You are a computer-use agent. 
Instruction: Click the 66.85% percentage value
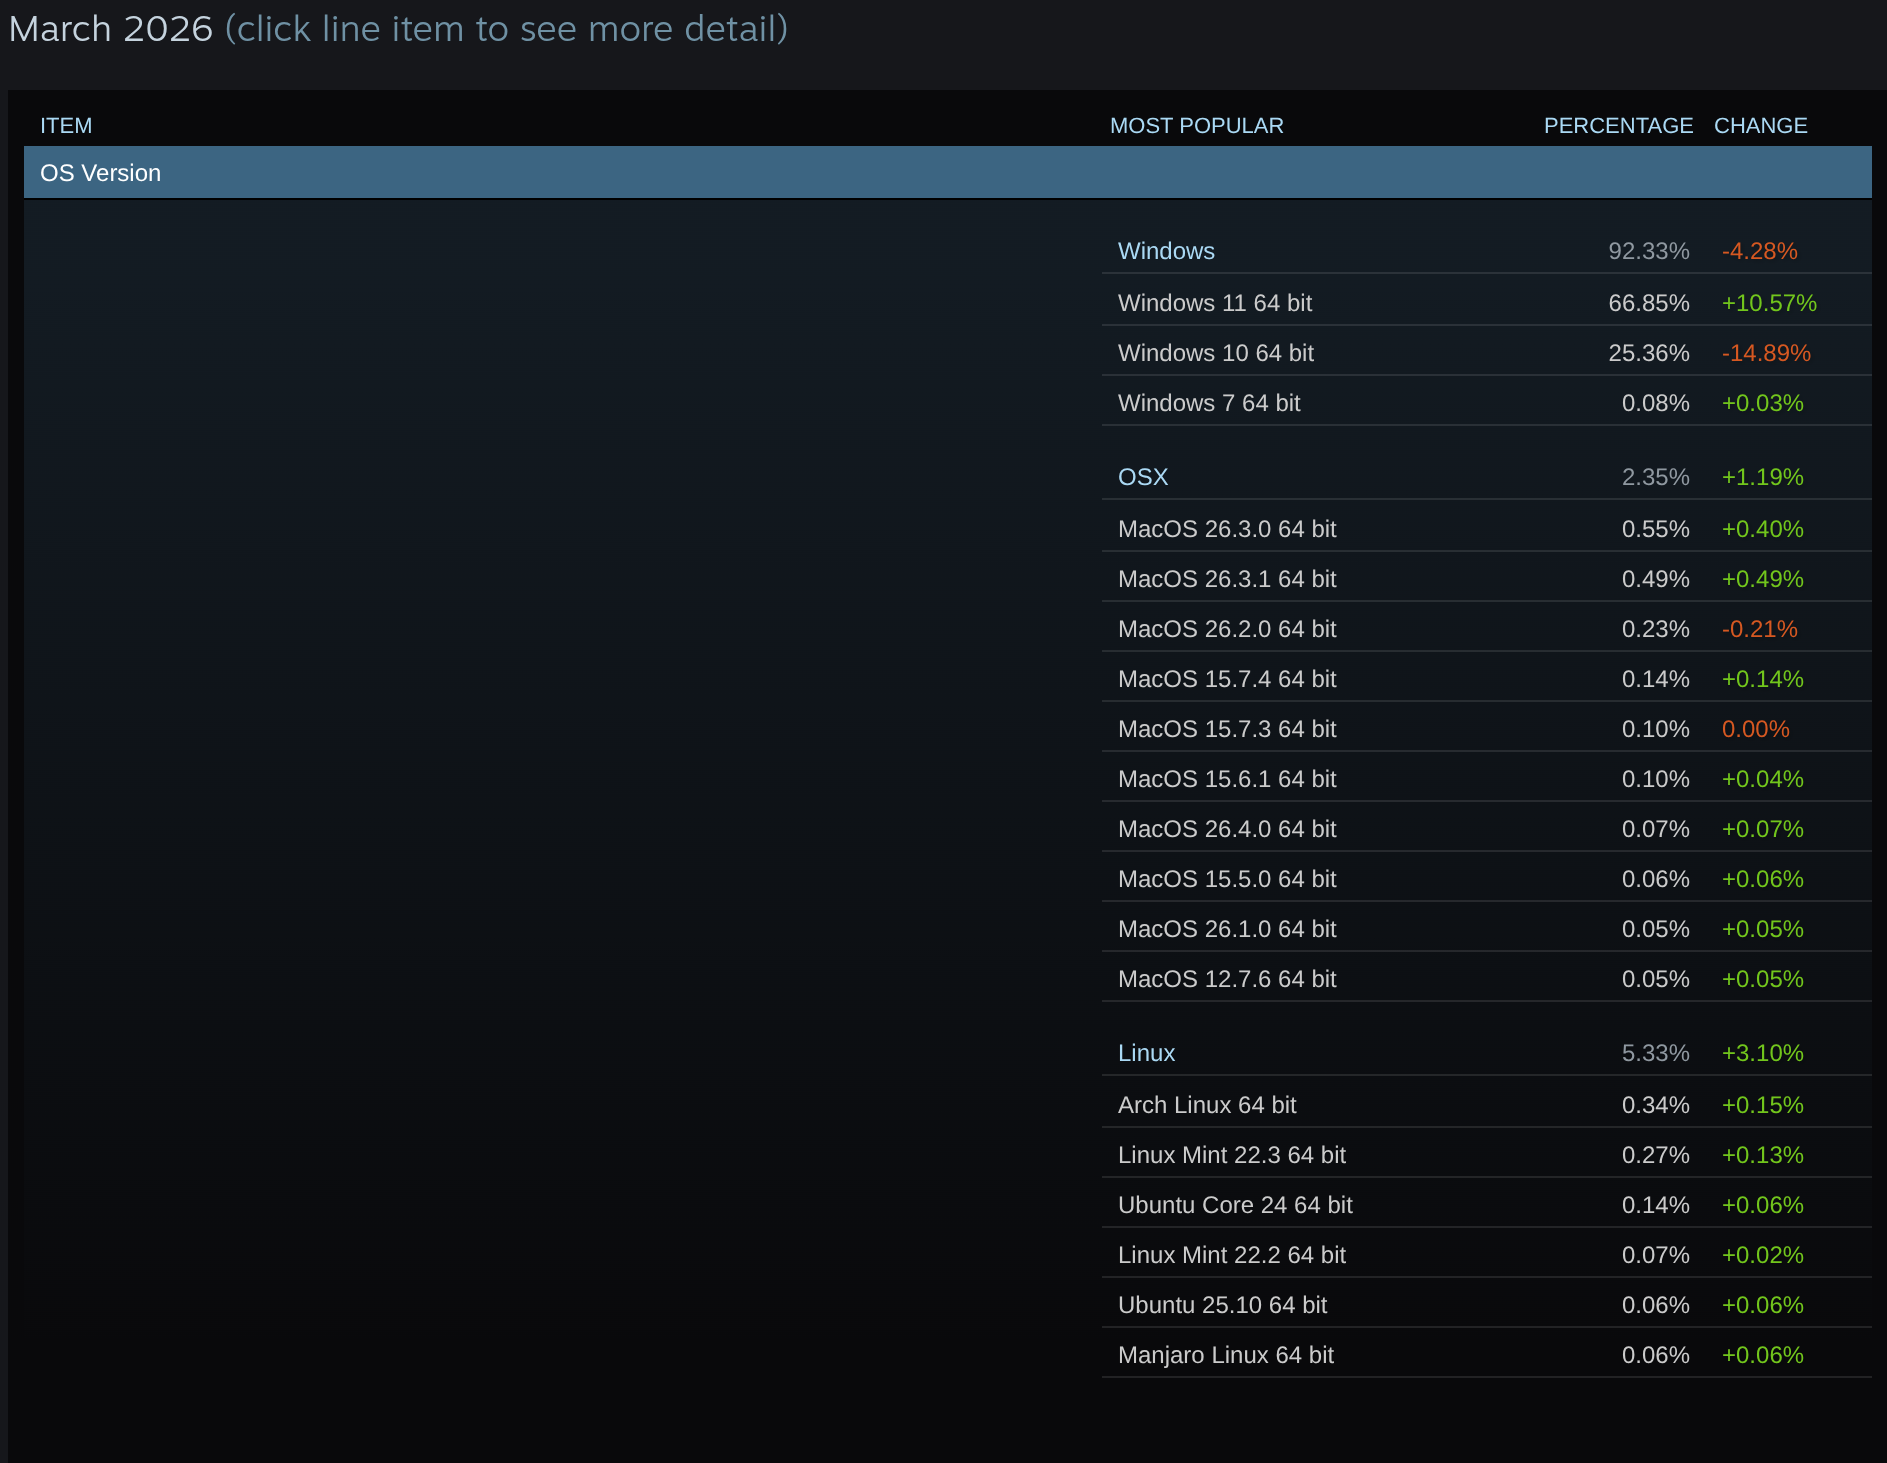click(1649, 303)
